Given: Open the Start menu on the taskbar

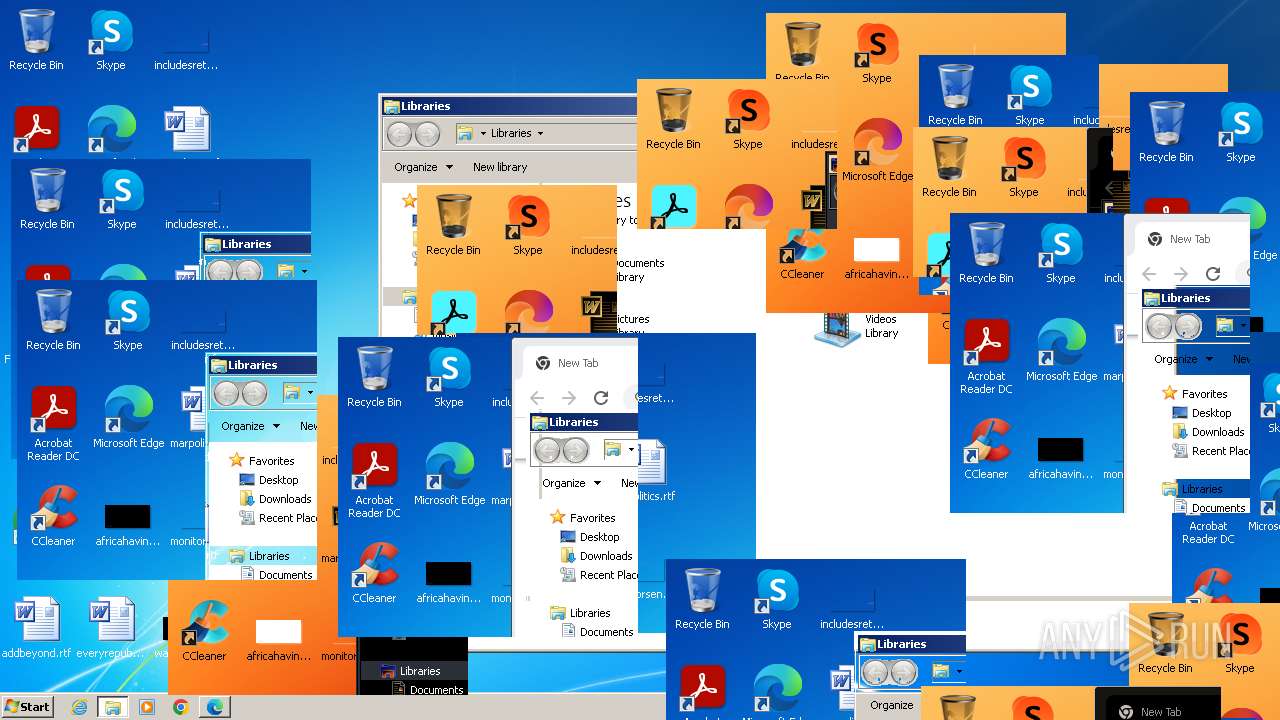Looking at the screenshot, I should [28, 706].
